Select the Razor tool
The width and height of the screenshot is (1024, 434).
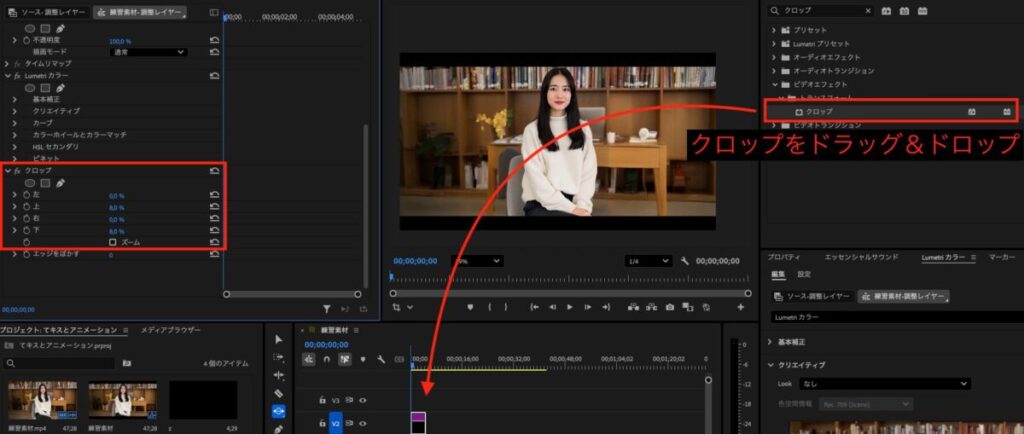[279, 393]
